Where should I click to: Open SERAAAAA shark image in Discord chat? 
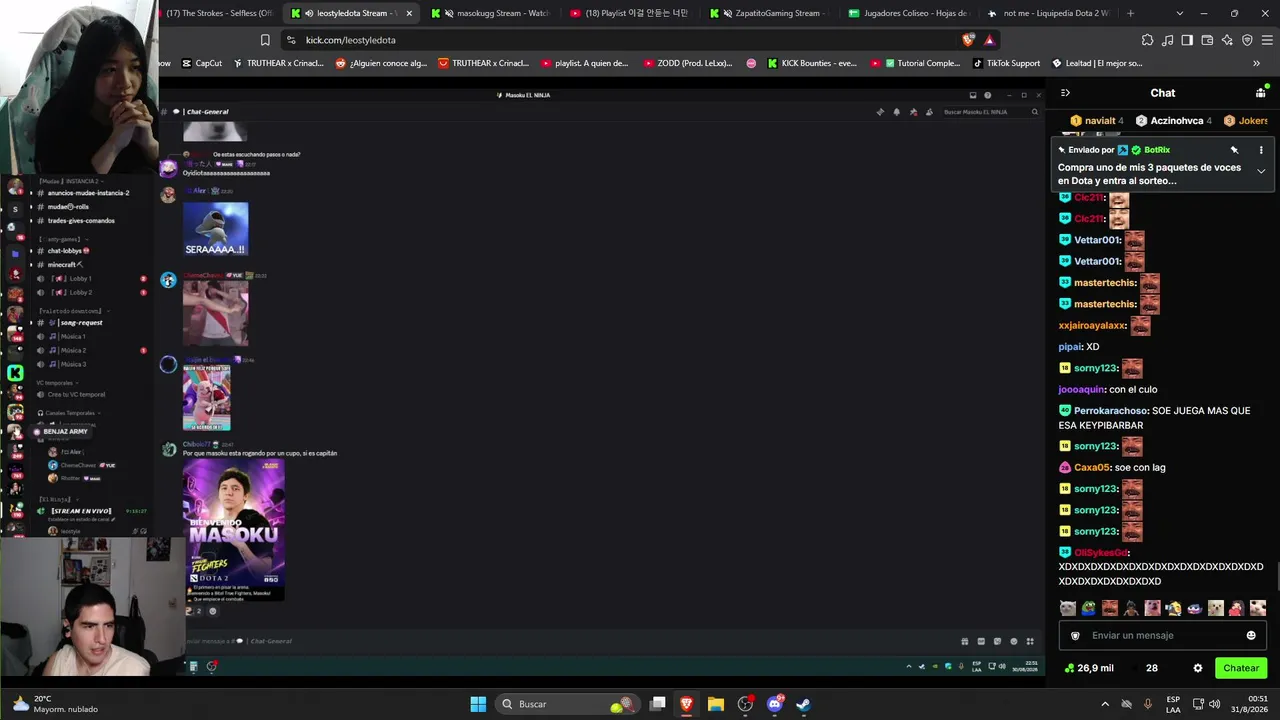pos(216,229)
